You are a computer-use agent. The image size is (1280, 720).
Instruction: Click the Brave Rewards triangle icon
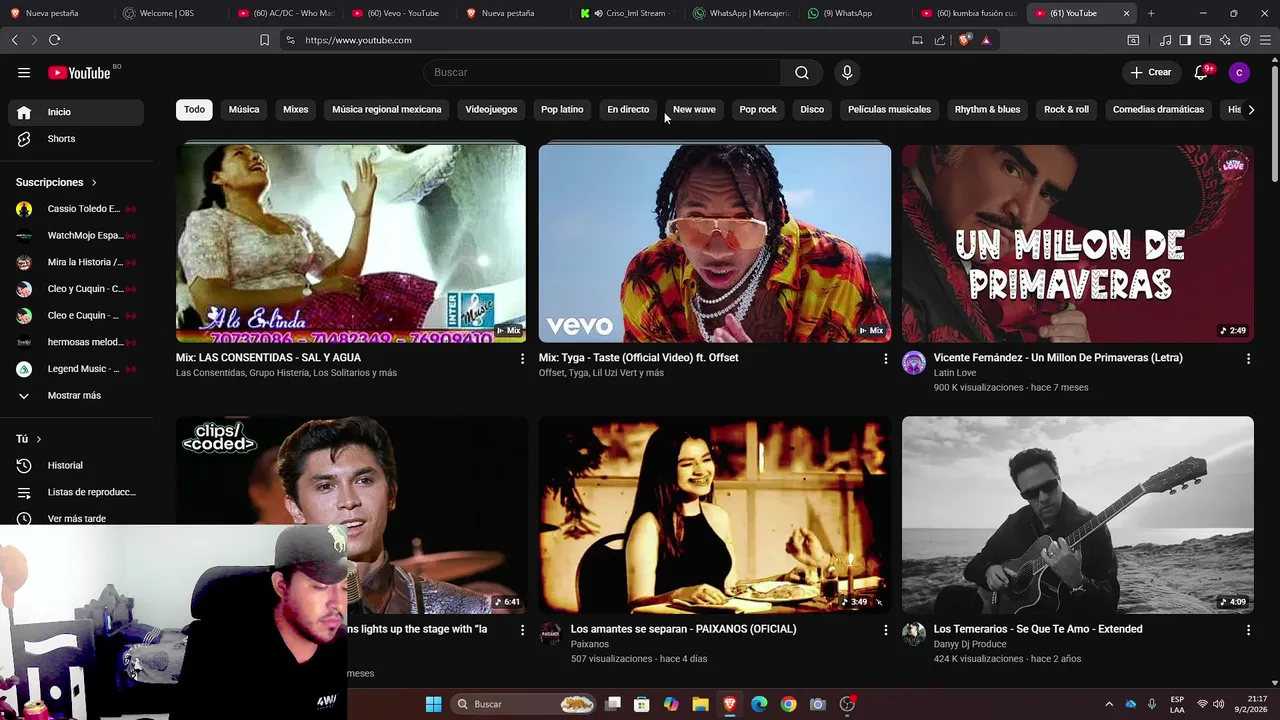986,40
